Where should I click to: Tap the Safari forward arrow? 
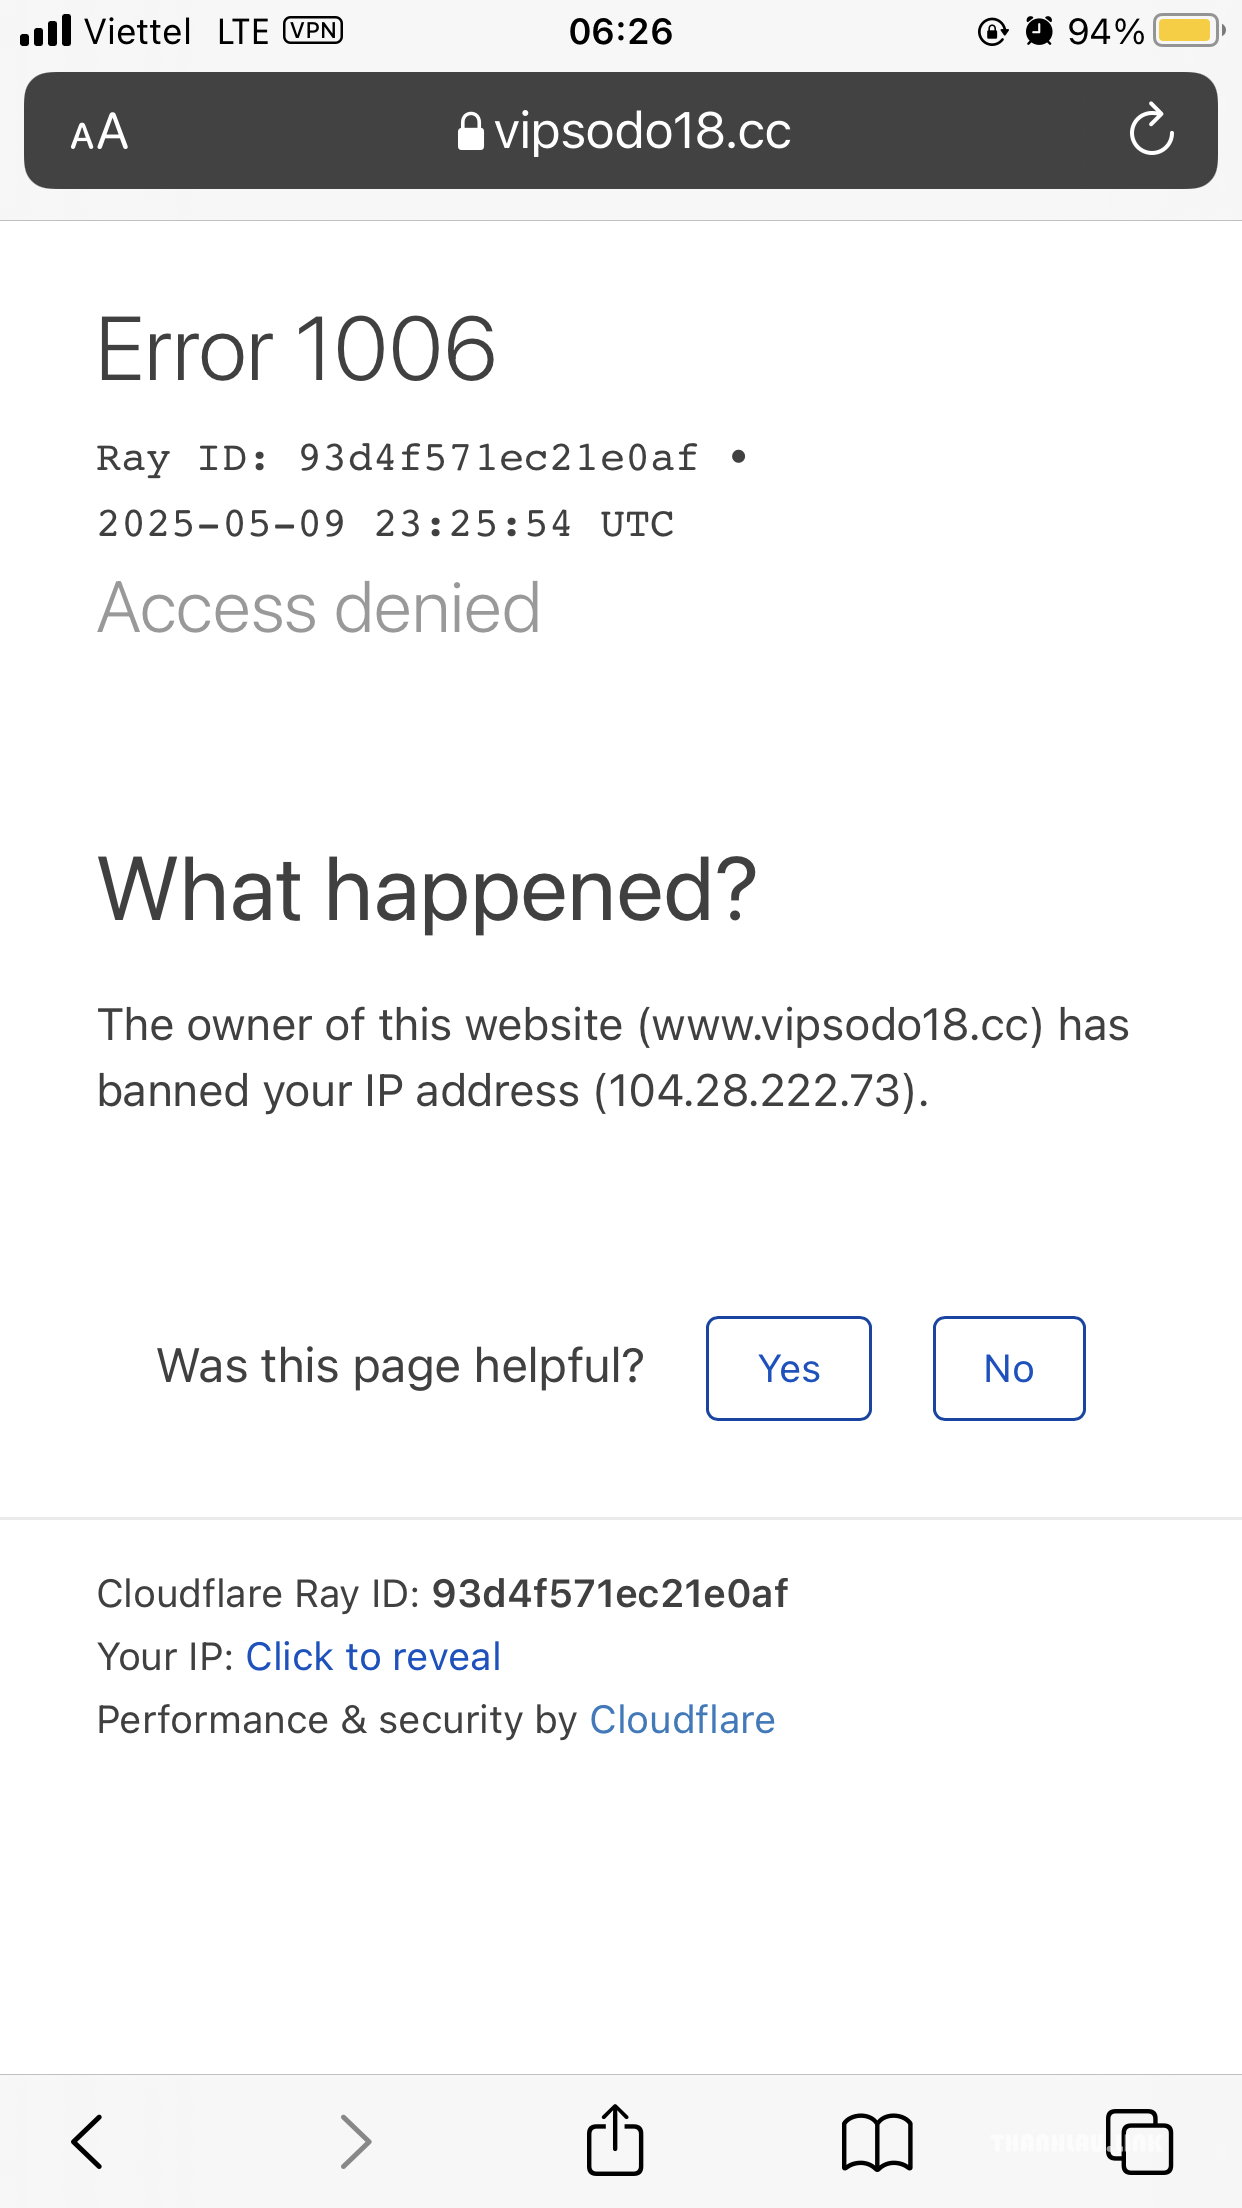(x=355, y=2142)
